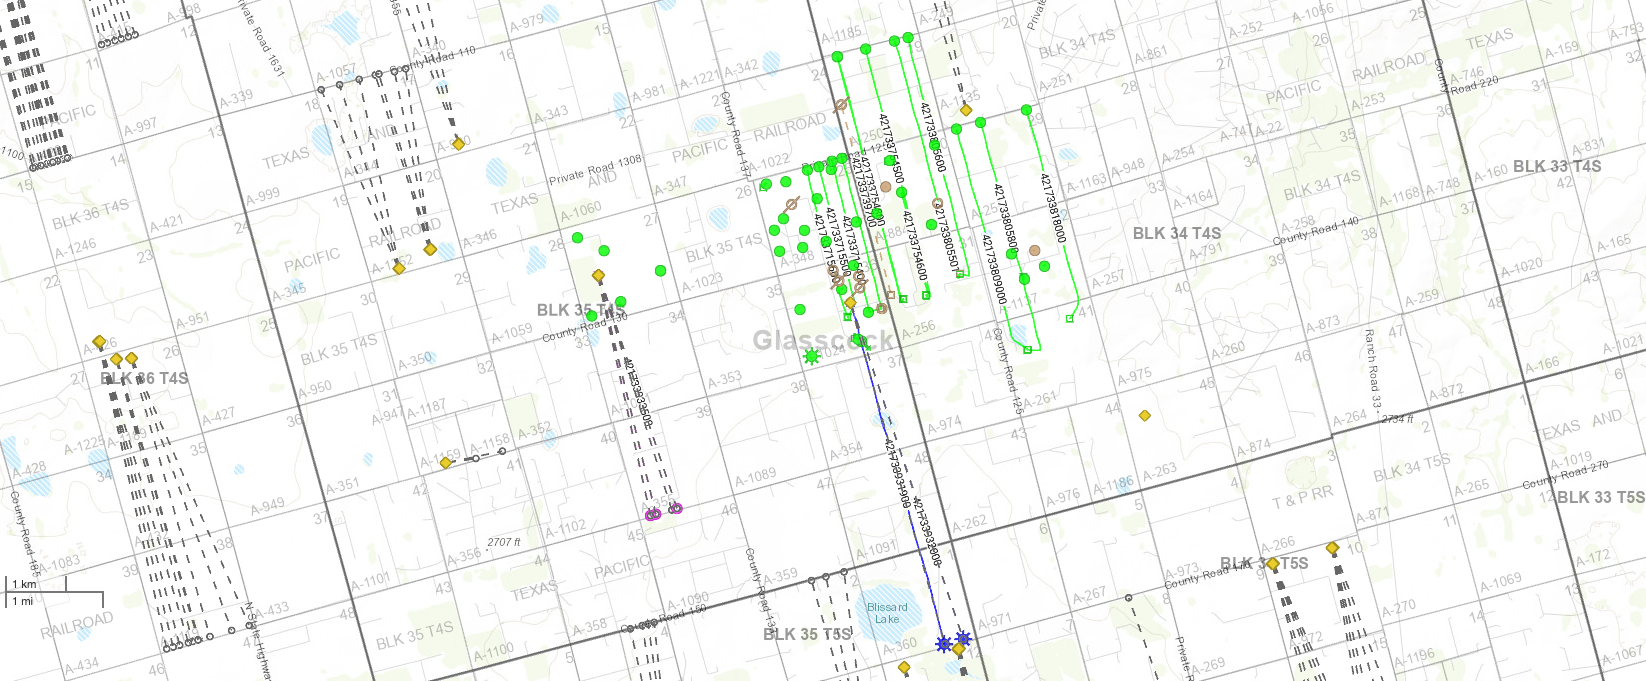The height and width of the screenshot is (681, 1646).
Task: Select the yellow diamond beside BLK 35 label
Action: point(599,276)
